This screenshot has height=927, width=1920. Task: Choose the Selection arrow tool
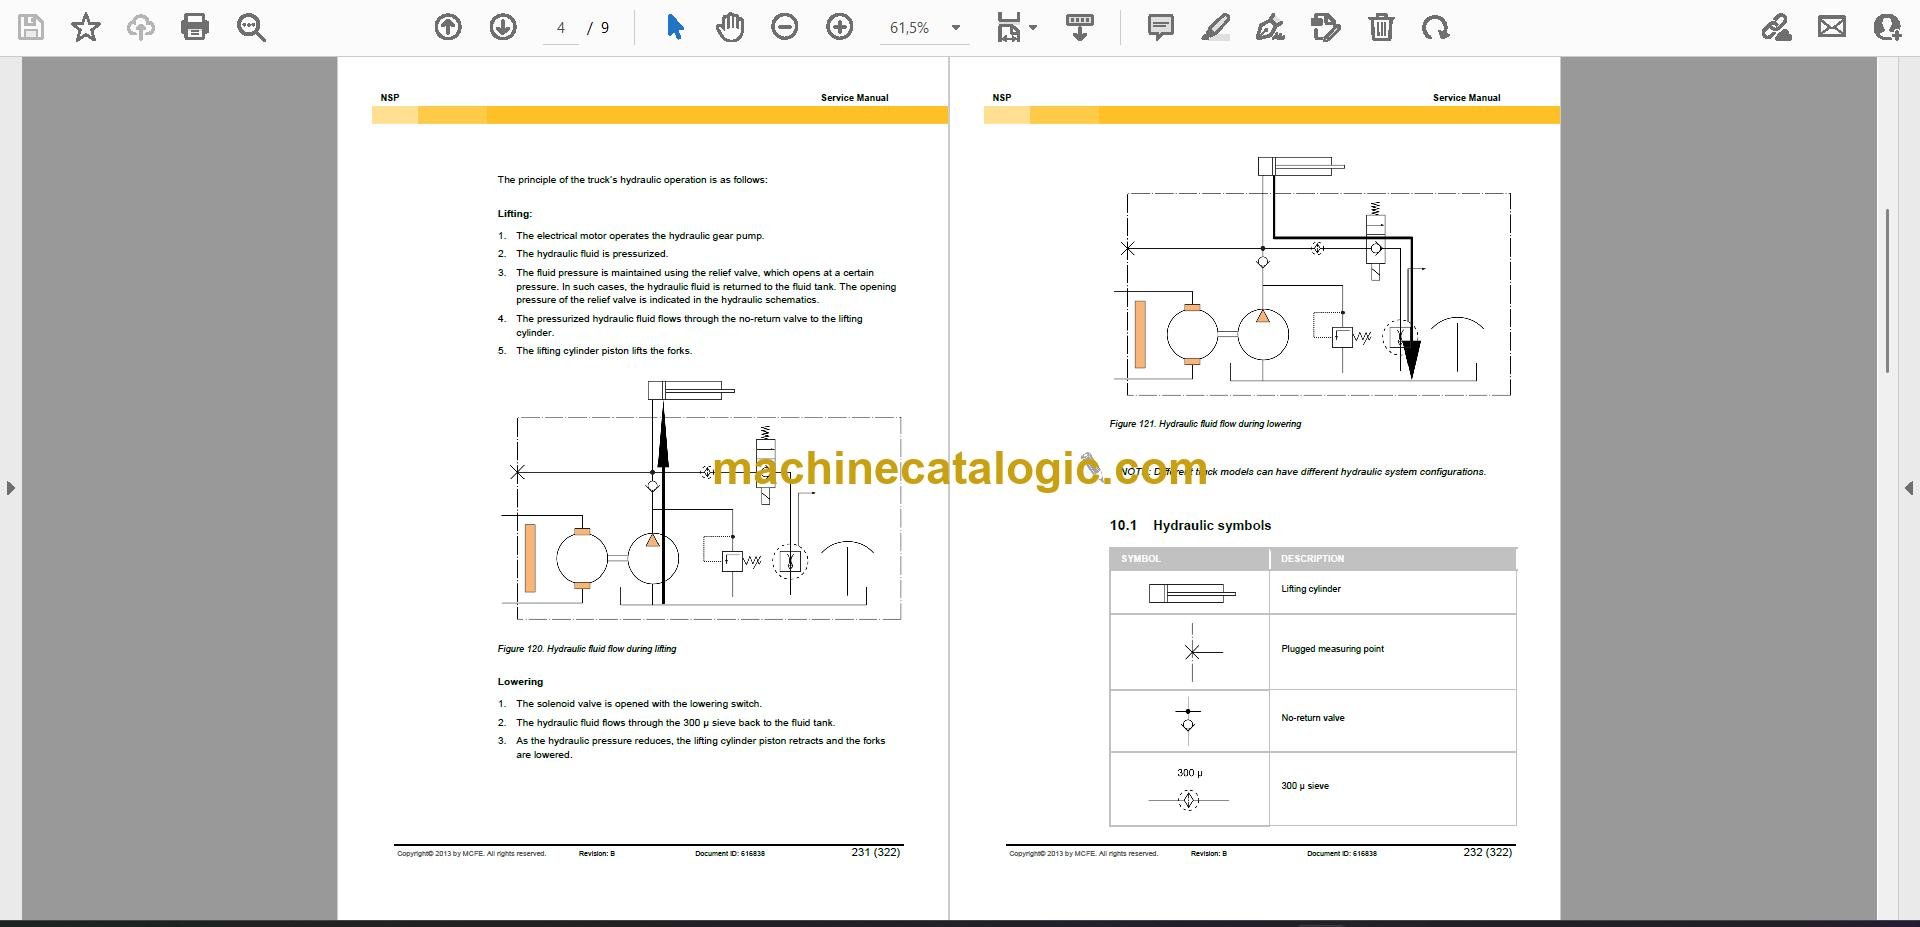(x=675, y=27)
